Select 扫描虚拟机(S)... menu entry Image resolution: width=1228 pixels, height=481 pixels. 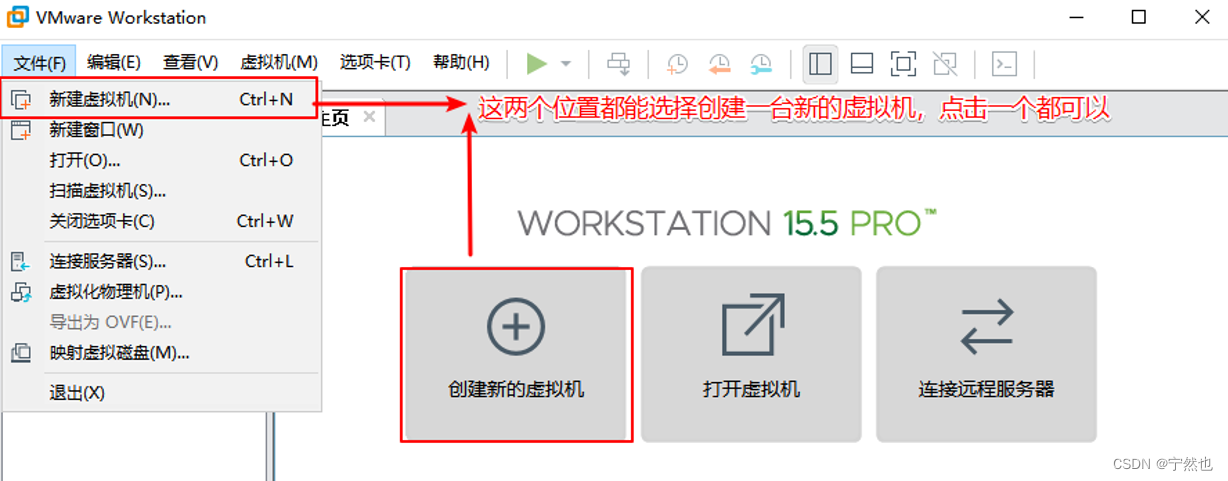[160, 191]
